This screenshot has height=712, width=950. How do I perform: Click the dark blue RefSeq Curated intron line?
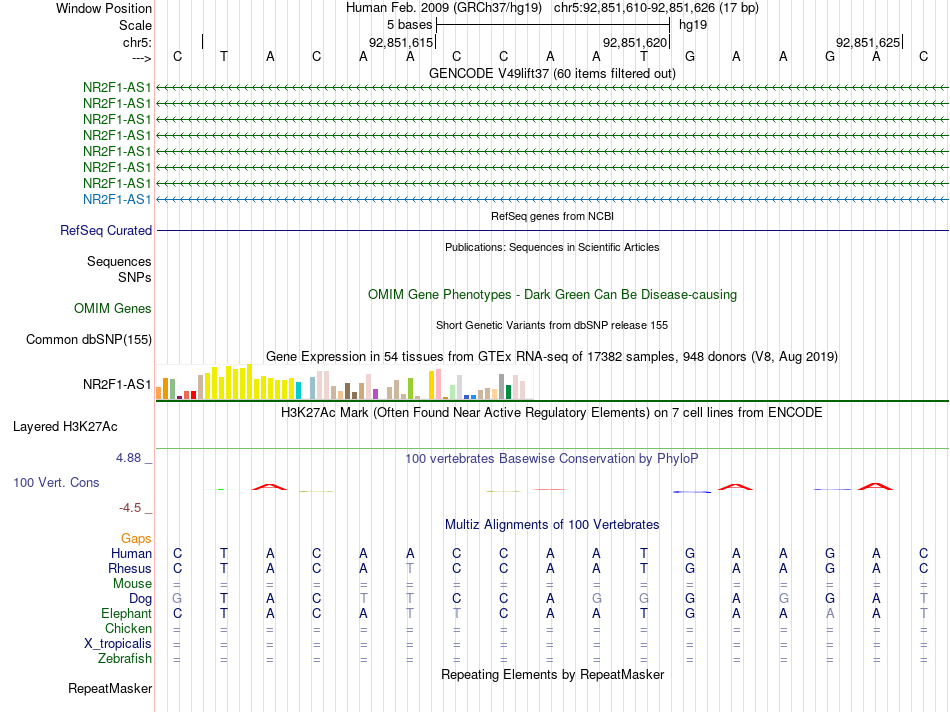pos(552,230)
